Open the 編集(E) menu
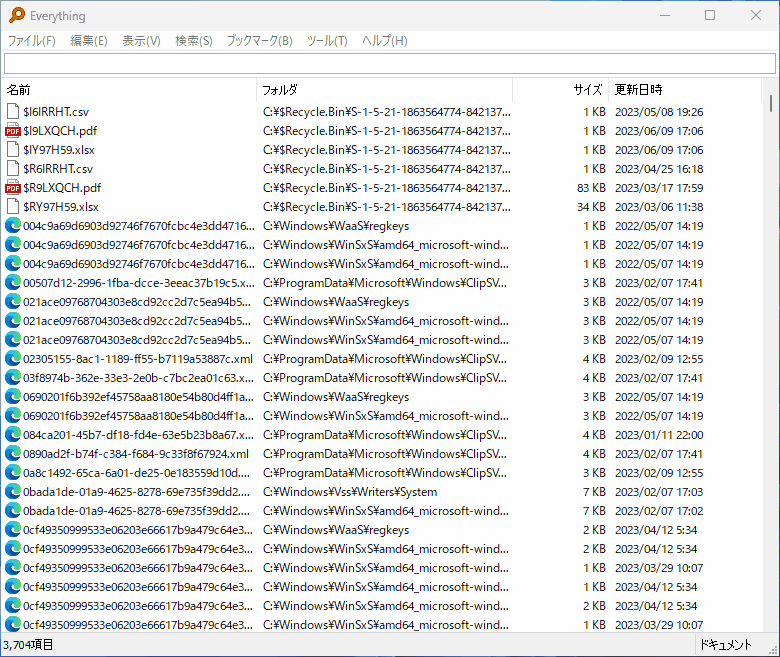This screenshot has height=657, width=780. click(89, 41)
